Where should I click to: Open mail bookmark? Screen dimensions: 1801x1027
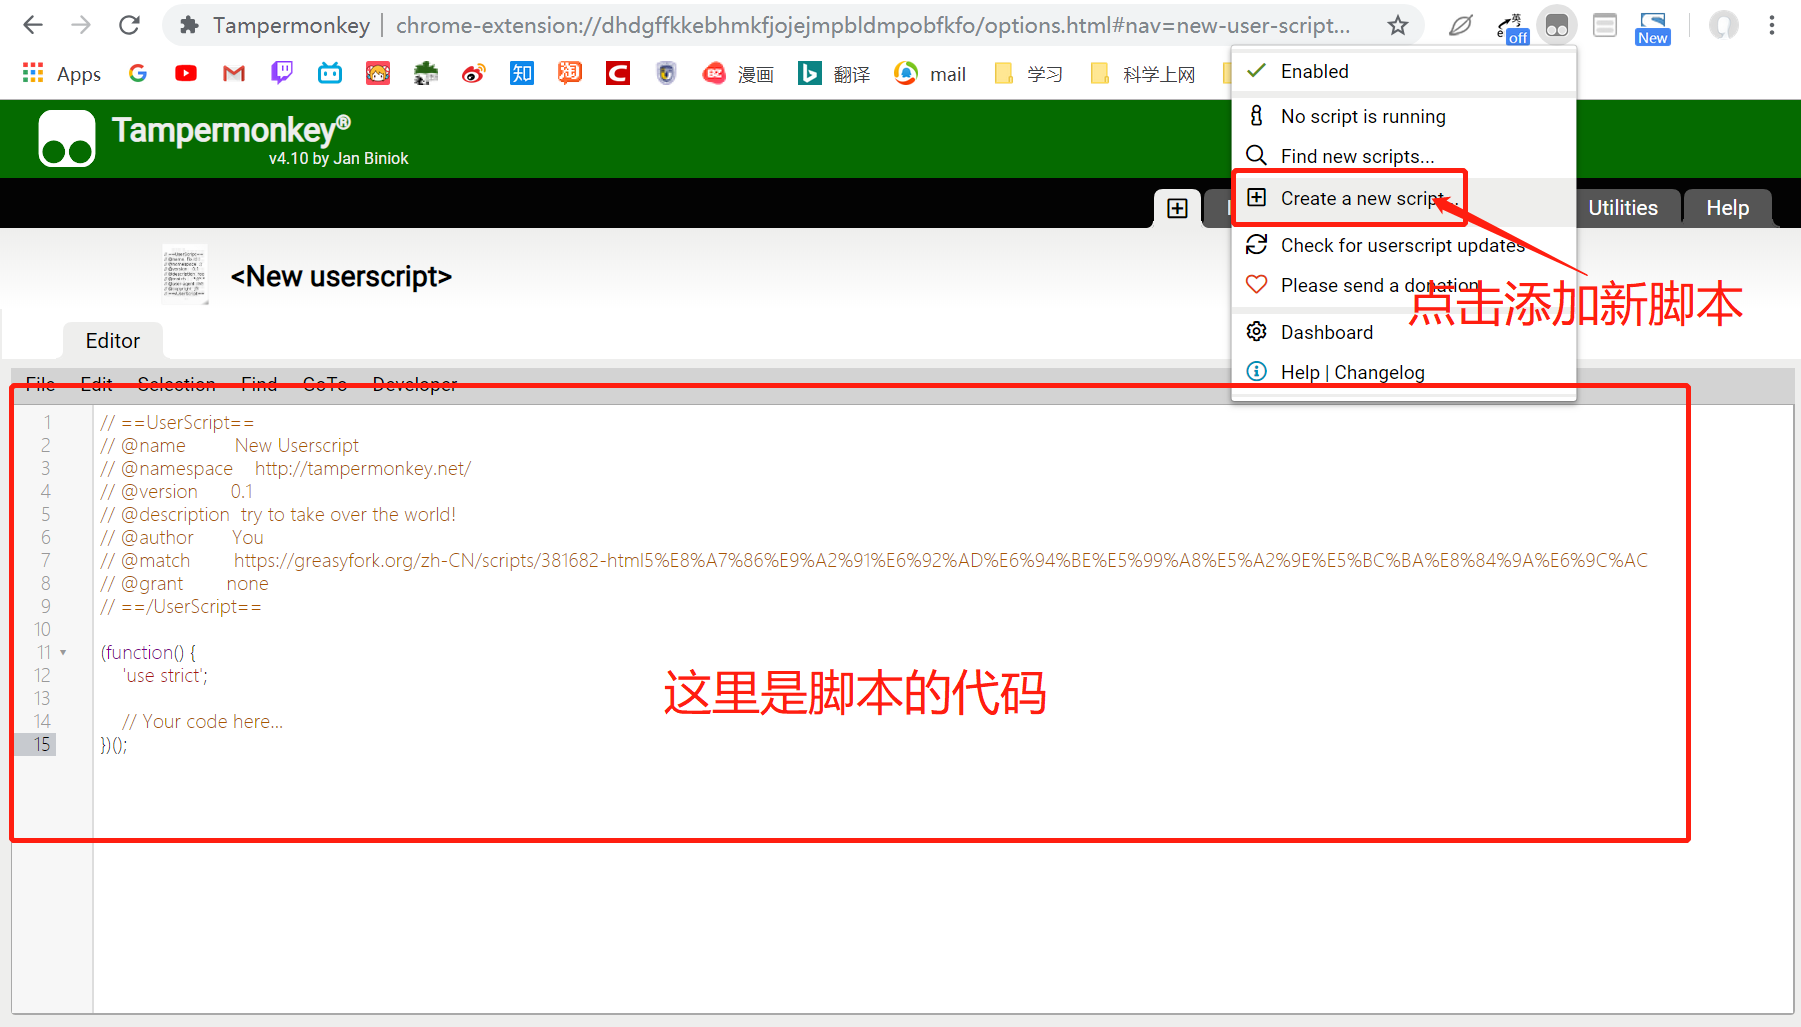[x=930, y=73]
